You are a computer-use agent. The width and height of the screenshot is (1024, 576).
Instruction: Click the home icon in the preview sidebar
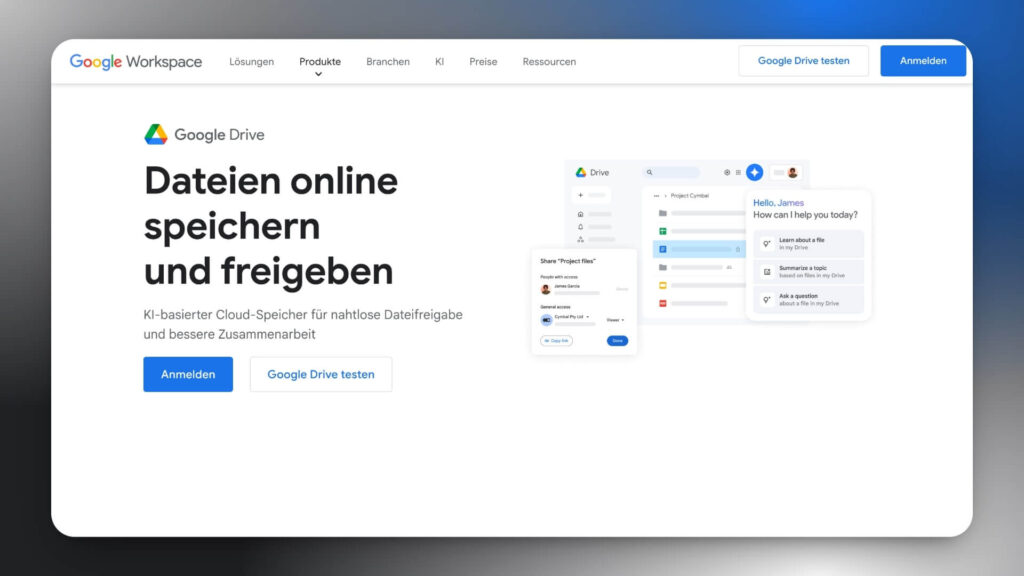(x=581, y=214)
